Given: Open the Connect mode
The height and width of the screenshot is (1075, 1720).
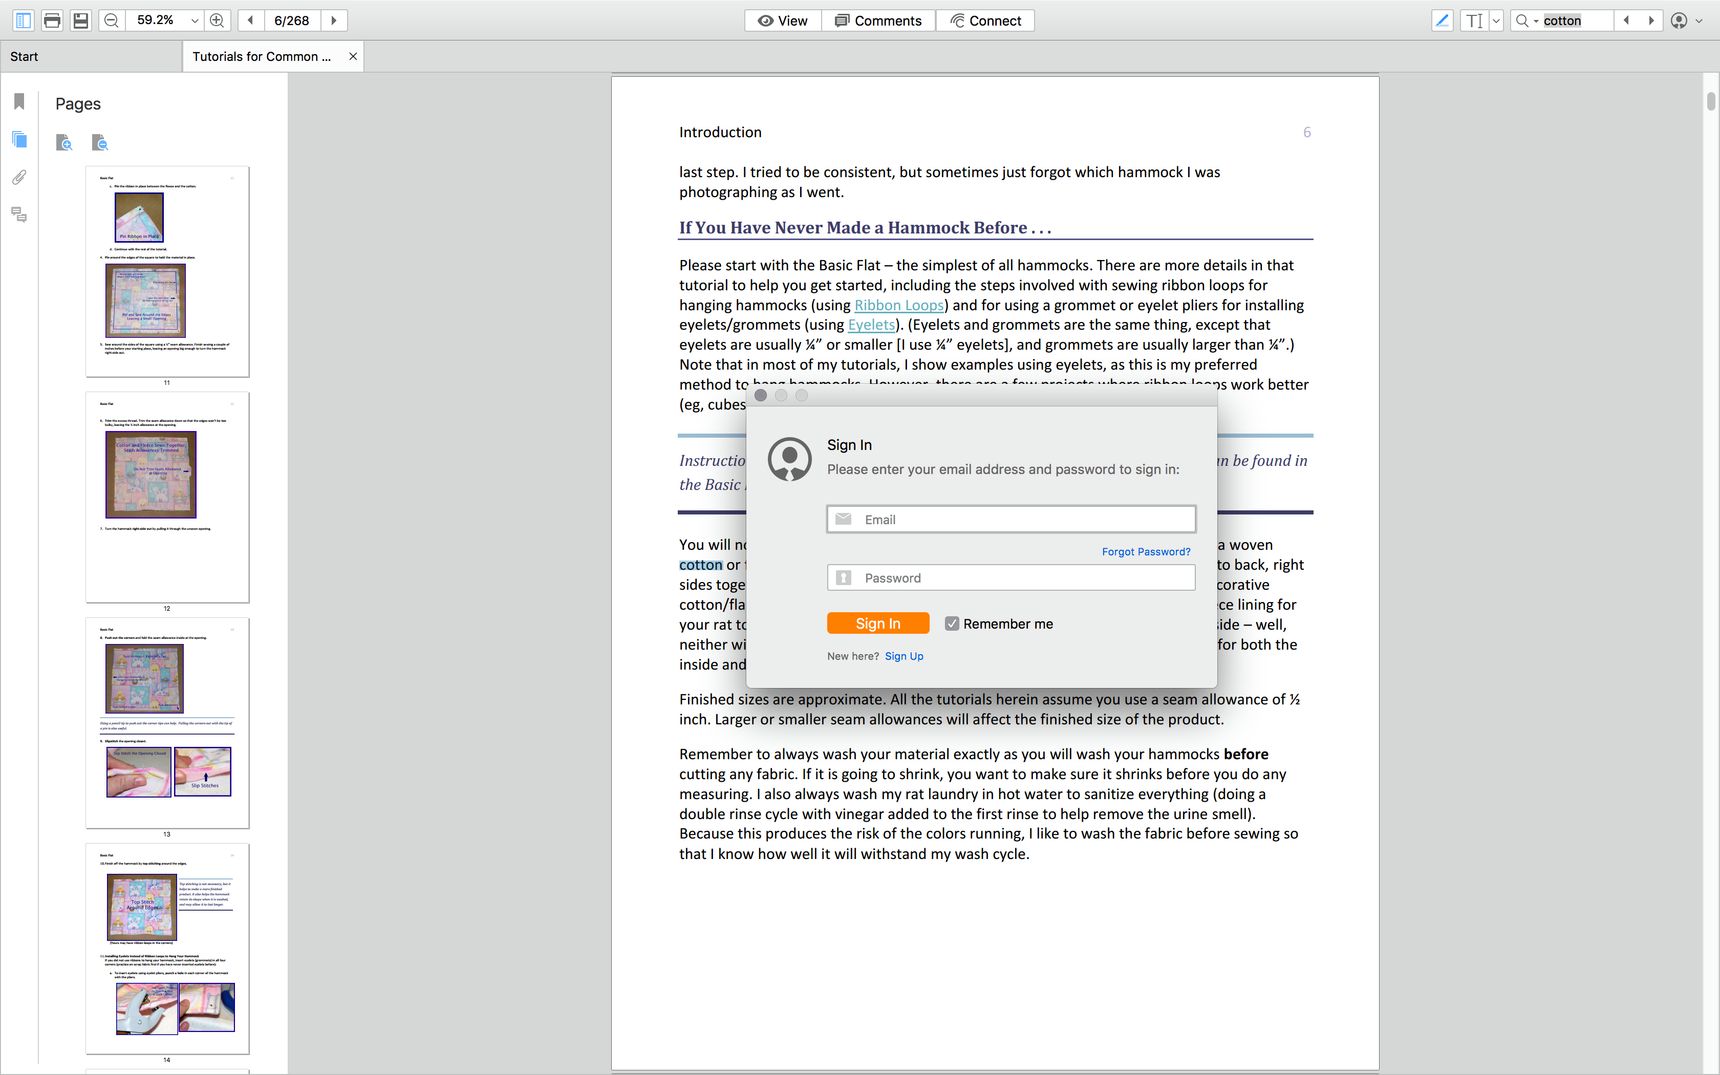Looking at the screenshot, I should pos(985,20).
